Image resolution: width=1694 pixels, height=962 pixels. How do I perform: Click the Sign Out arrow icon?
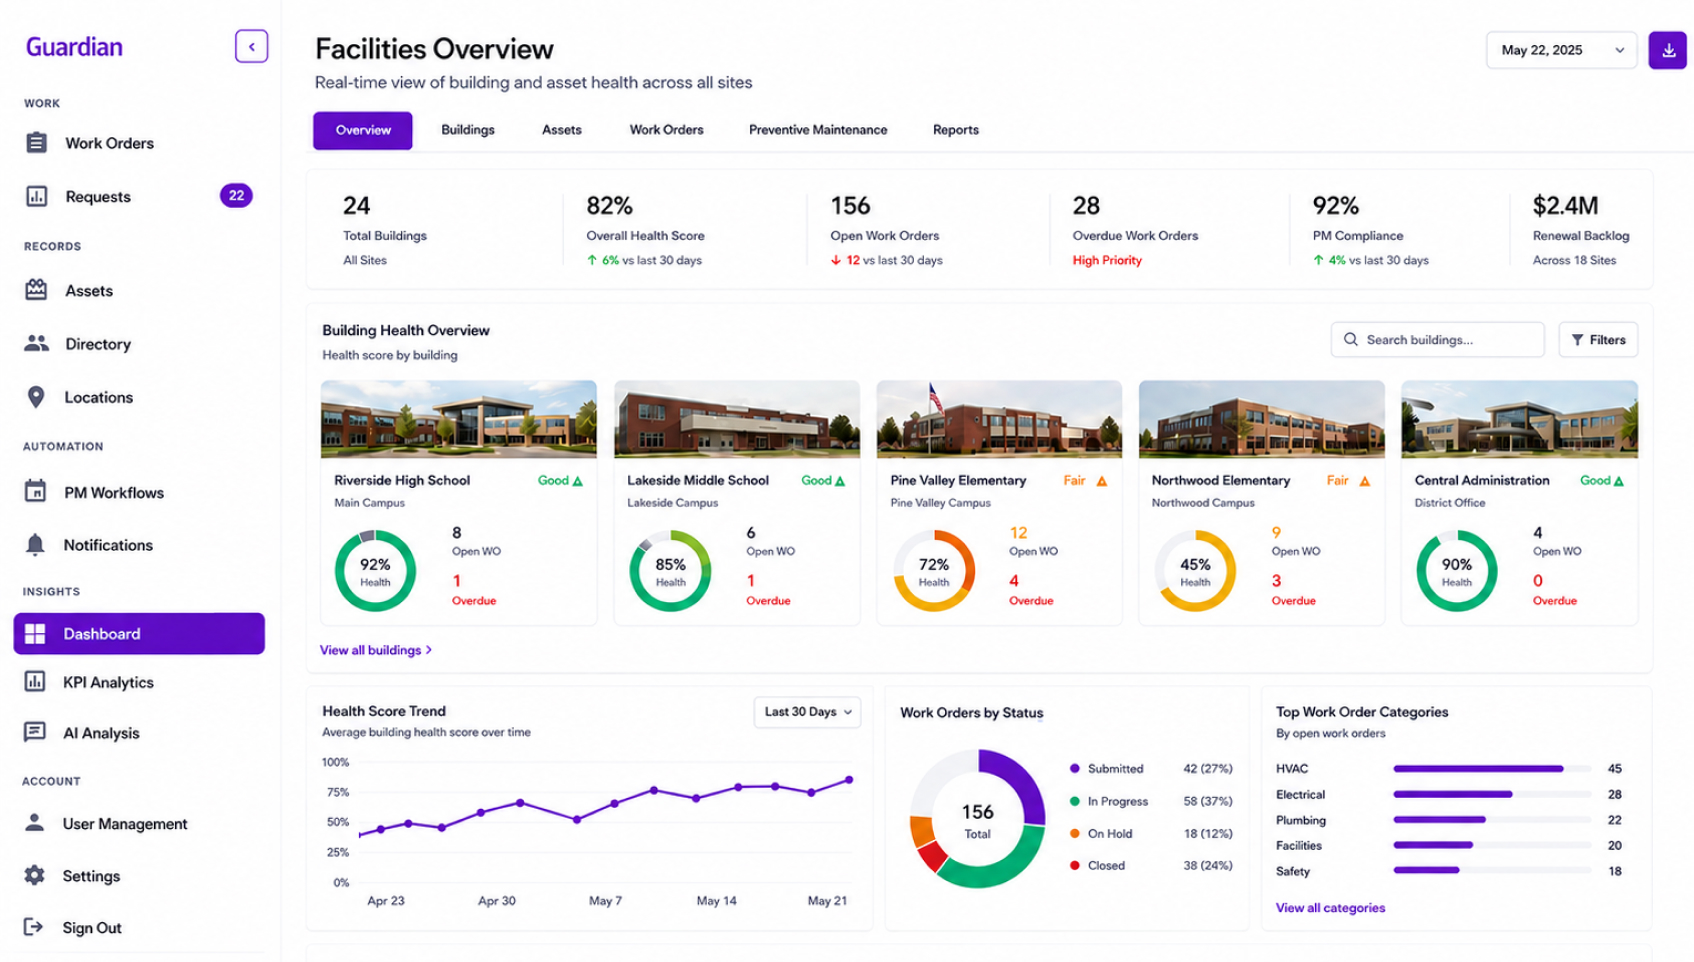pyautogui.click(x=33, y=927)
